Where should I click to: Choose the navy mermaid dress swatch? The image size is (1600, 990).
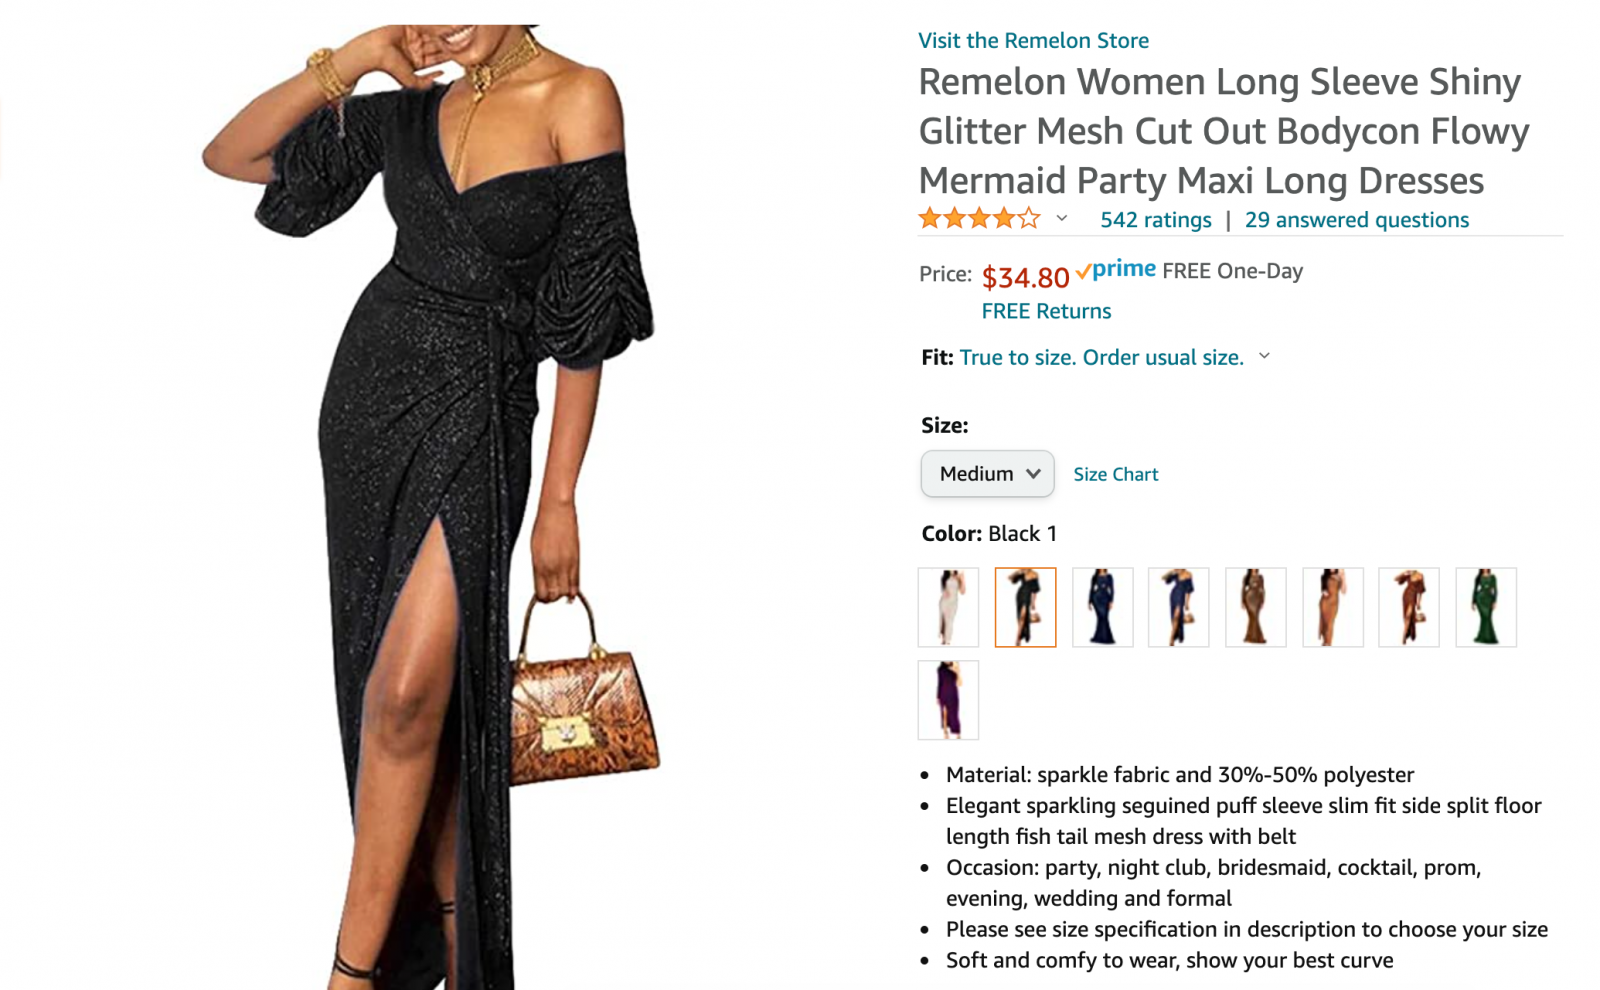1102,607
